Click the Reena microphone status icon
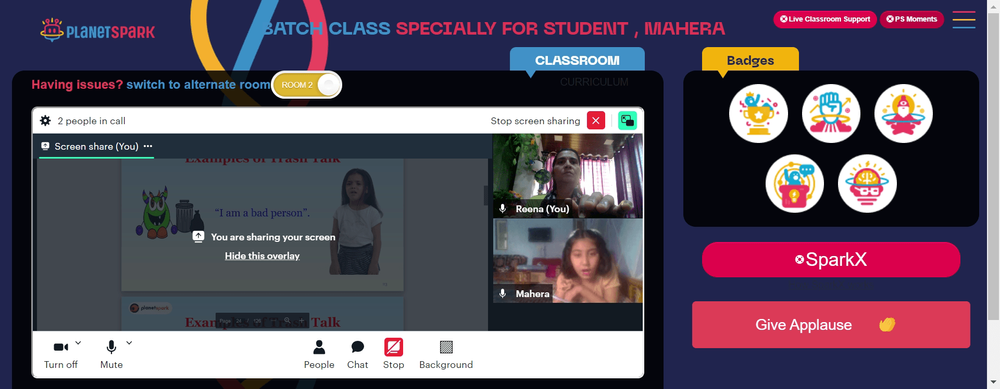 [503, 209]
